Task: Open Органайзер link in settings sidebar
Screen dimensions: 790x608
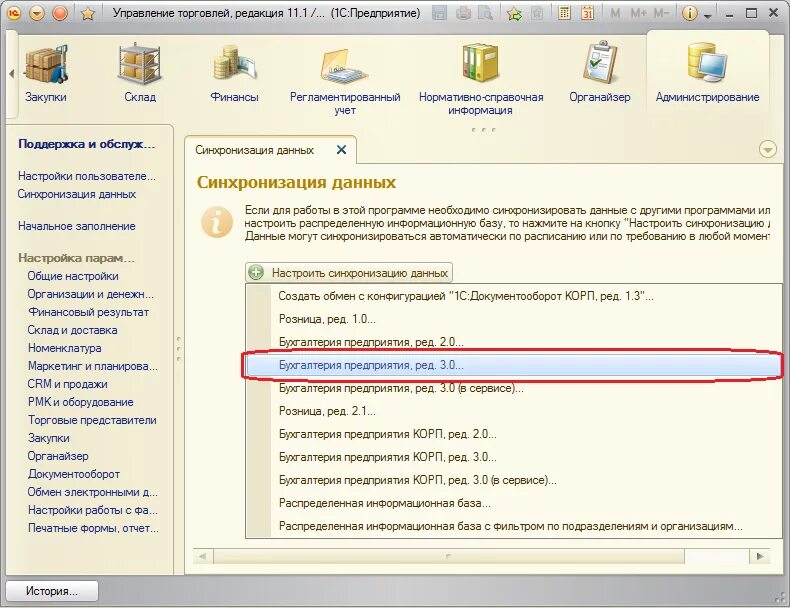Action: pos(58,456)
